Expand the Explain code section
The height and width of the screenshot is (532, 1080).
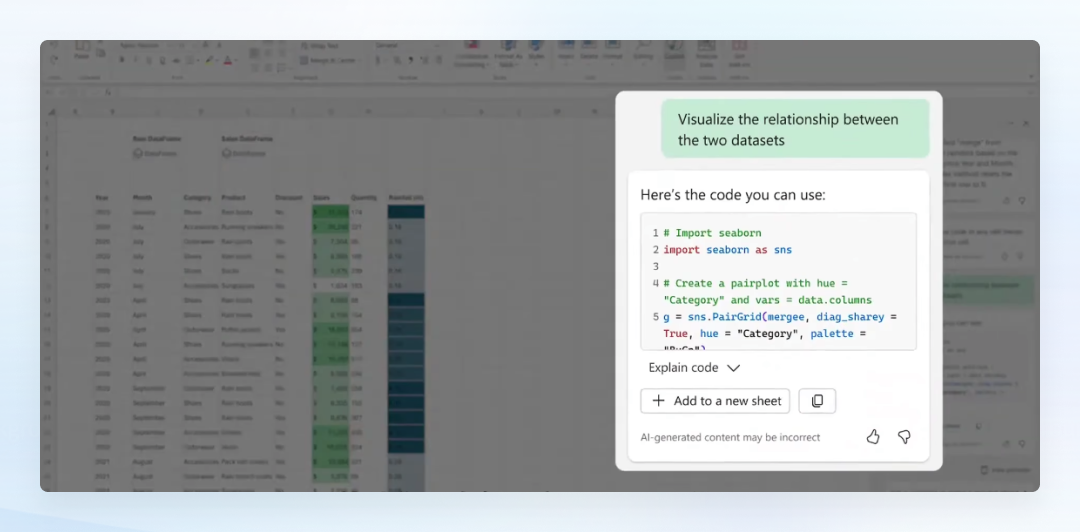click(694, 367)
